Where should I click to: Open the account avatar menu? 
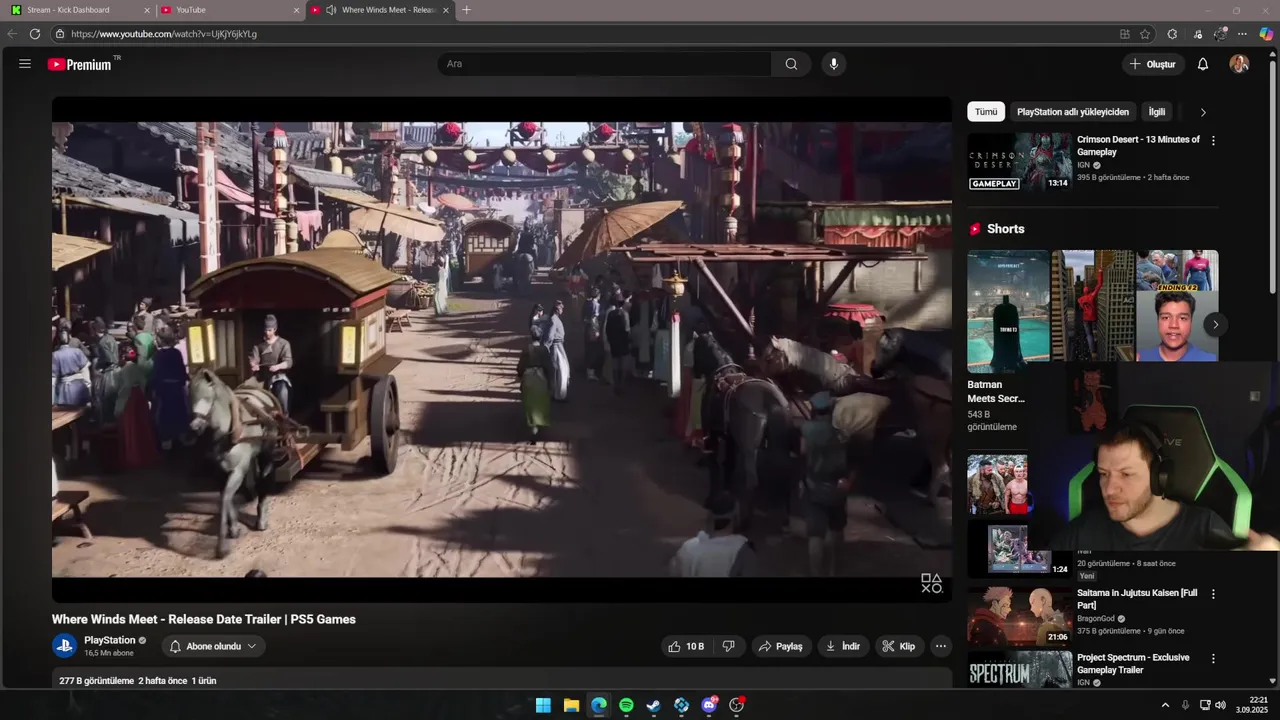(1239, 64)
